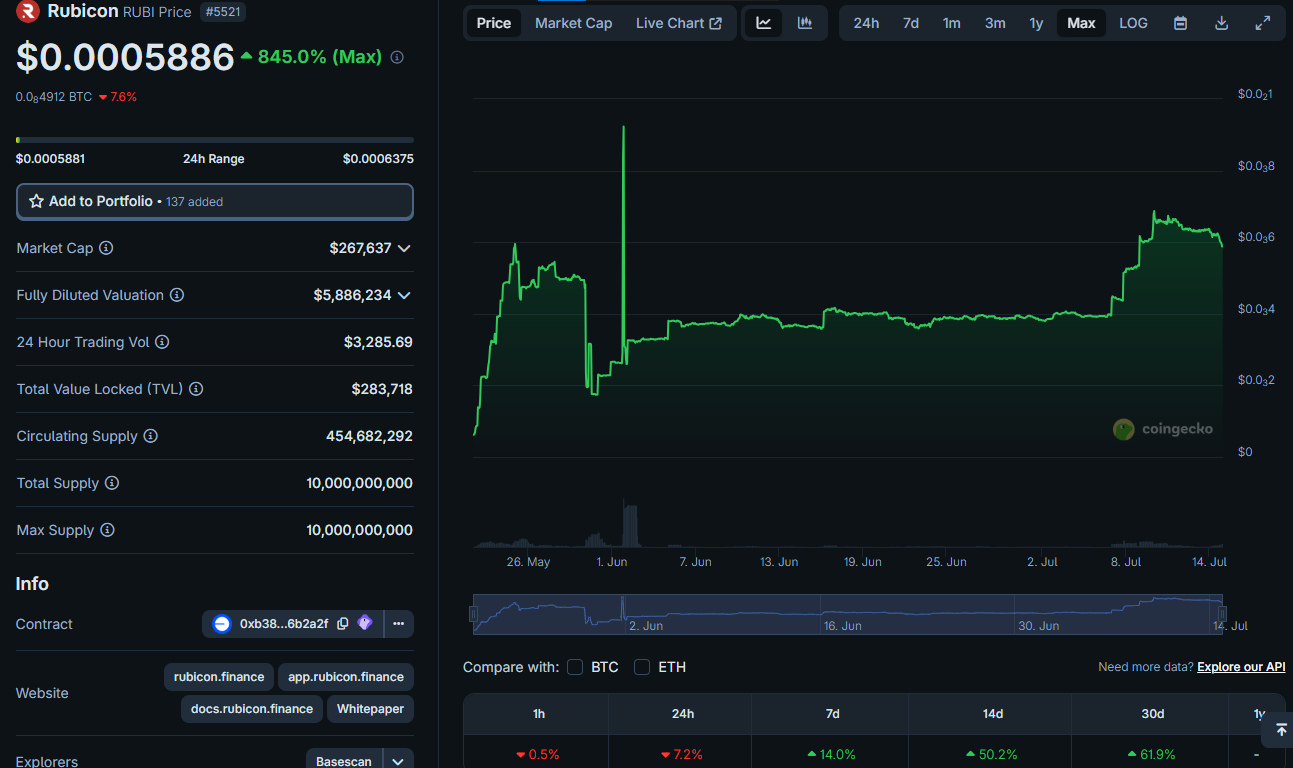Open the app.rubicon.finance link
This screenshot has height=768, width=1293.
coord(346,677)
